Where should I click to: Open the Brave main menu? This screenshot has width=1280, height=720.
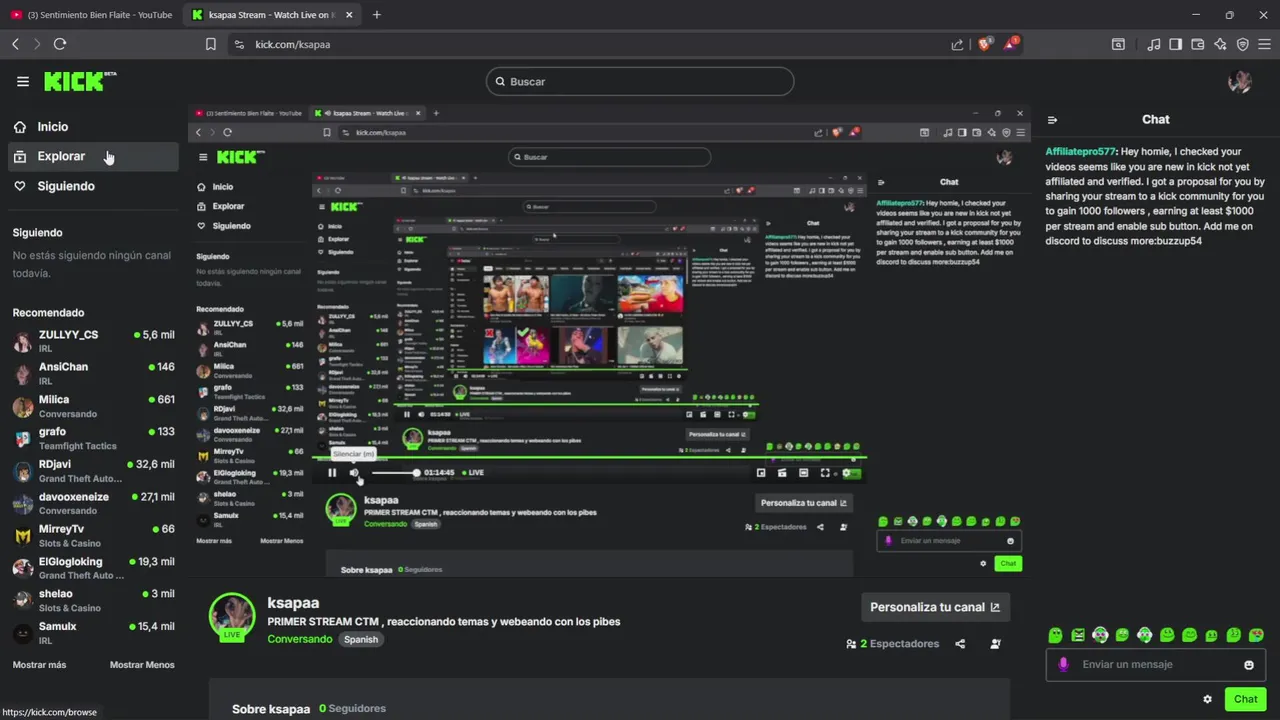click(x=1265, y=44)
